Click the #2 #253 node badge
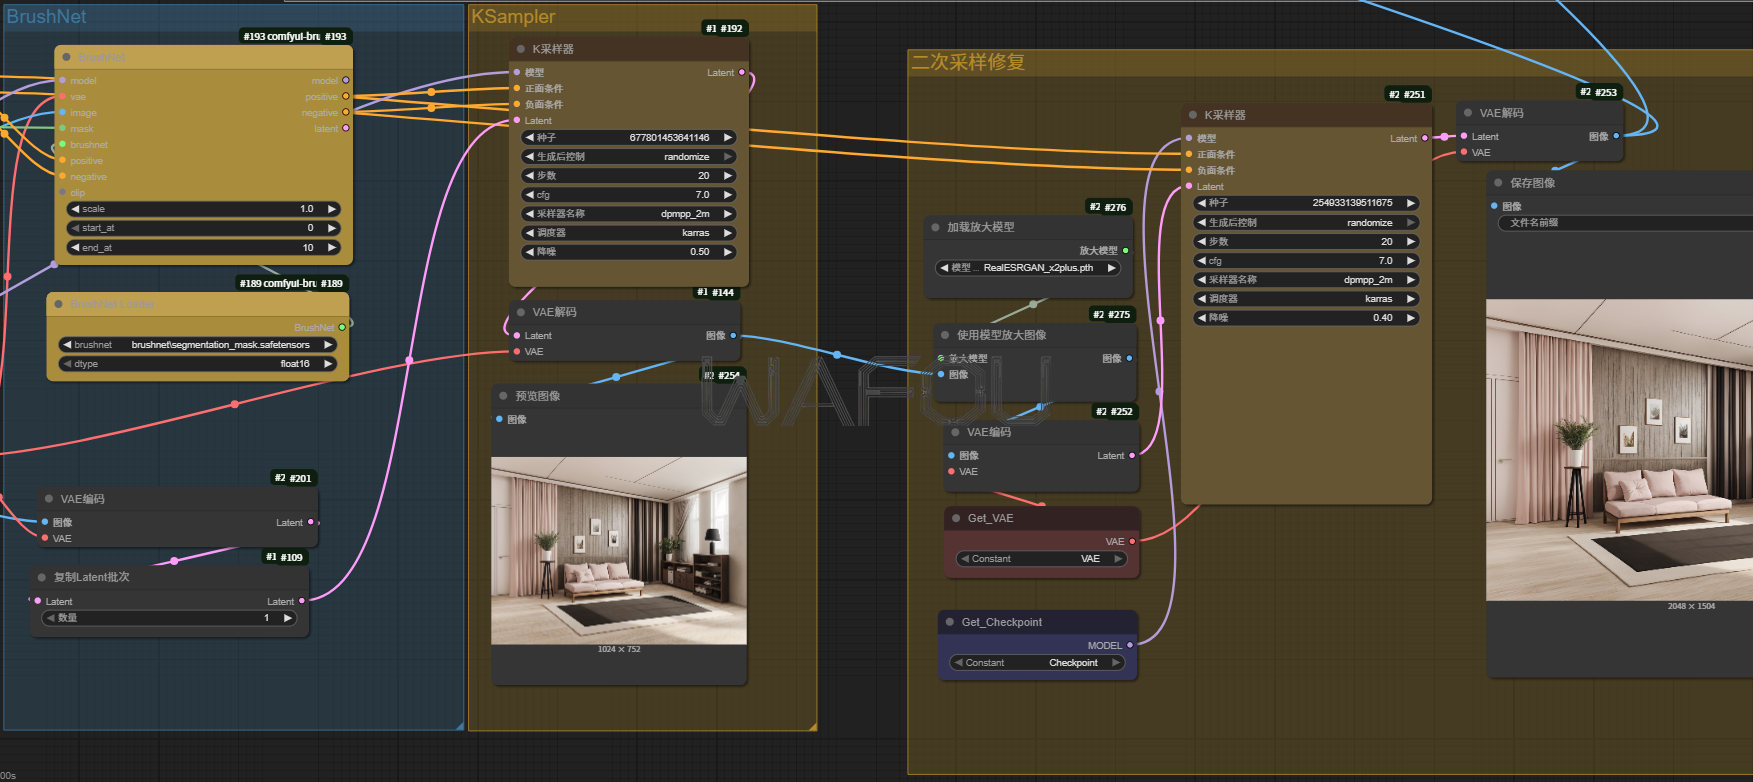Viewport: 1753px width, 782px height. 1598,92
